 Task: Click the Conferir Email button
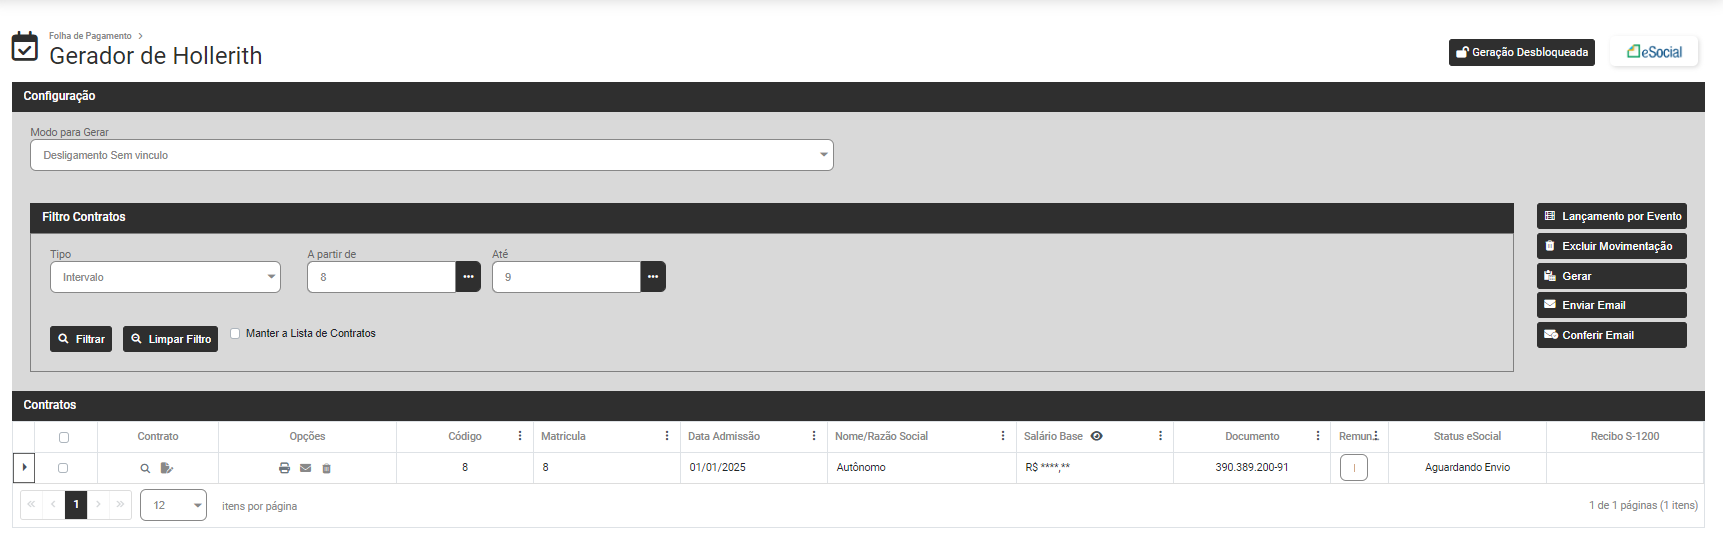point(1612,335)
